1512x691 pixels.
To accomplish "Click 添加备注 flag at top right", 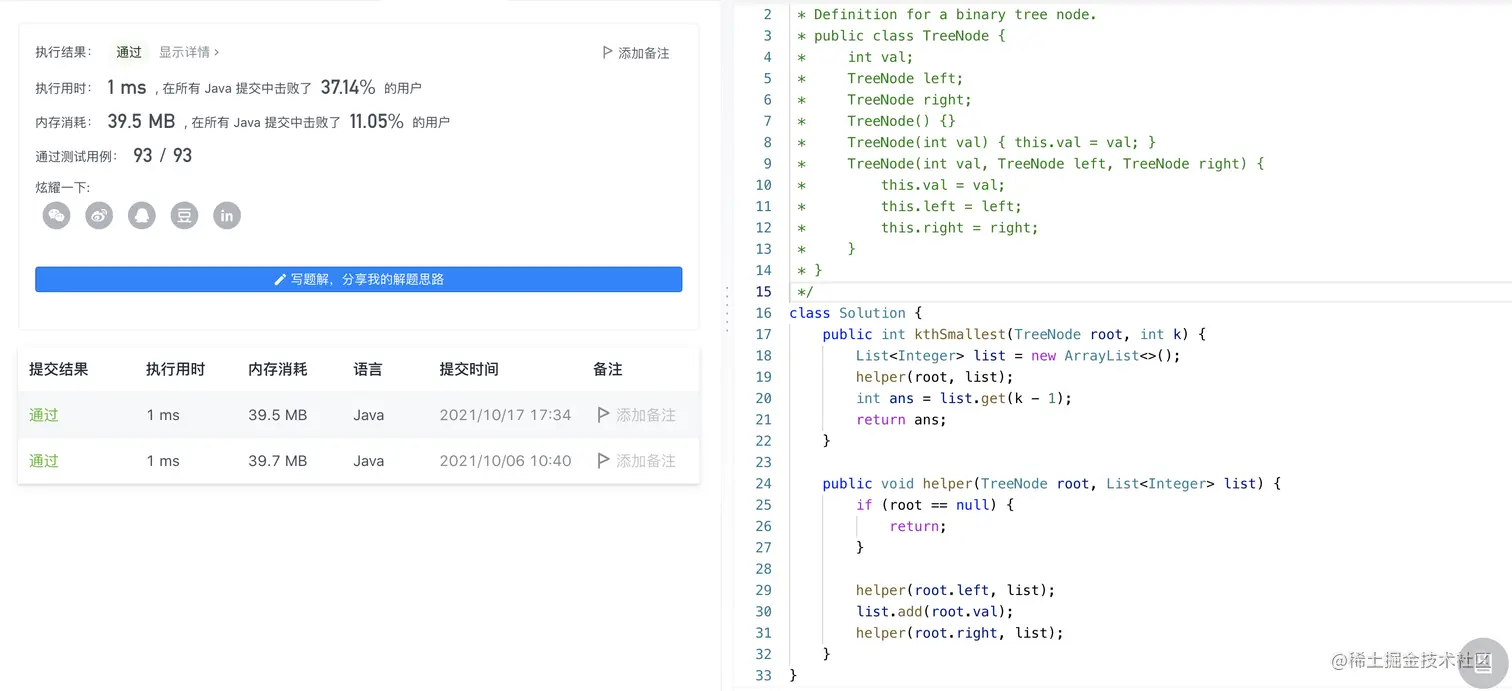I will (x=636, y=53).
